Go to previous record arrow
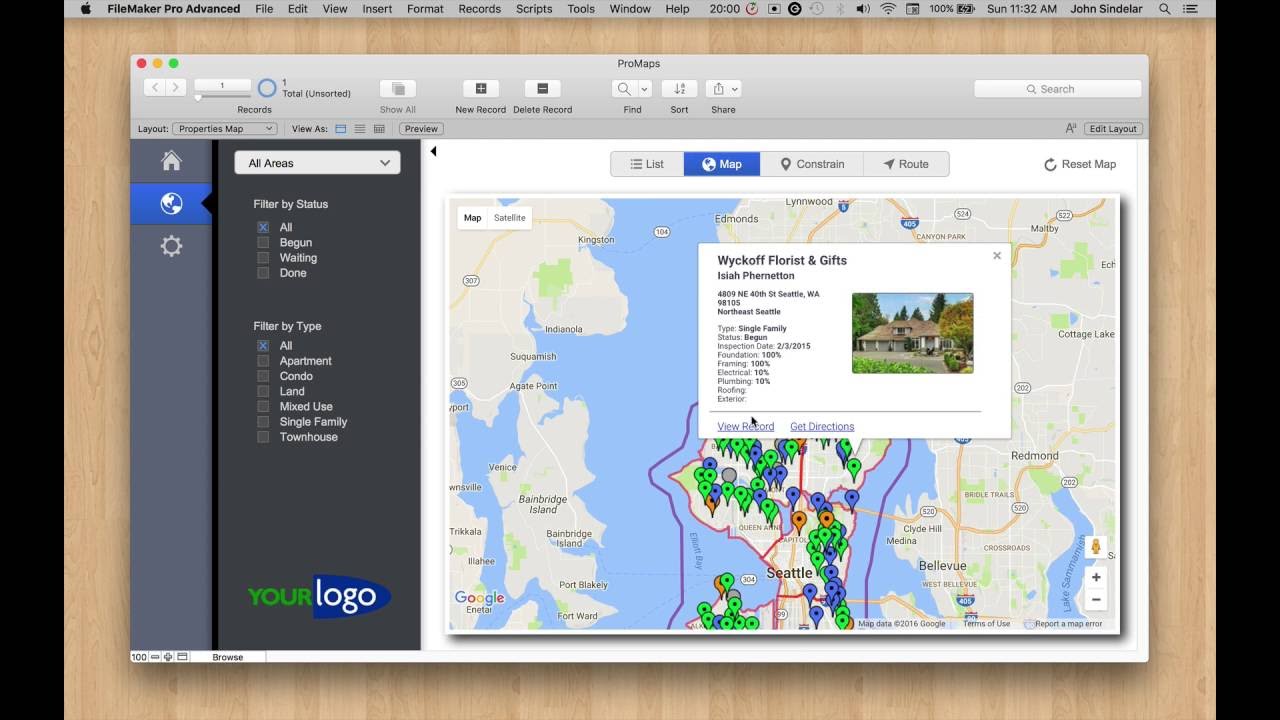Screen dimensions: 1280x720 (x=155, y=88)
